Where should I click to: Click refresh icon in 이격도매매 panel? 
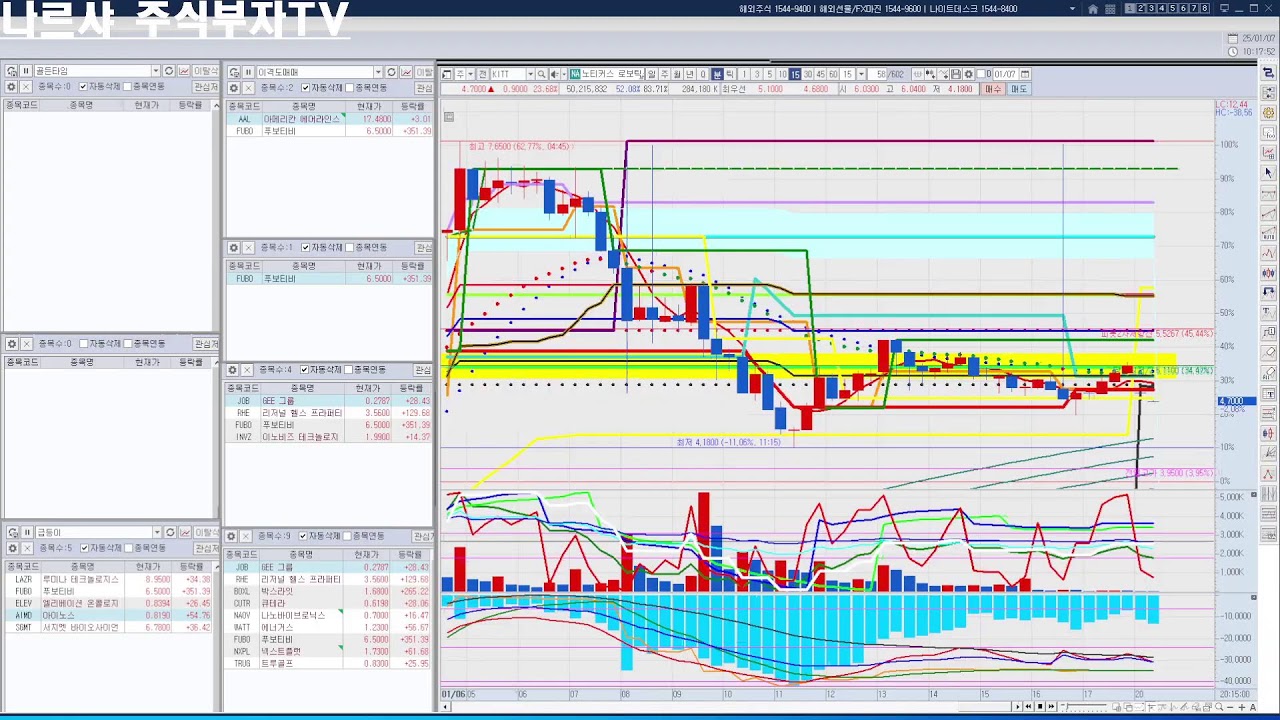(391, 72)
